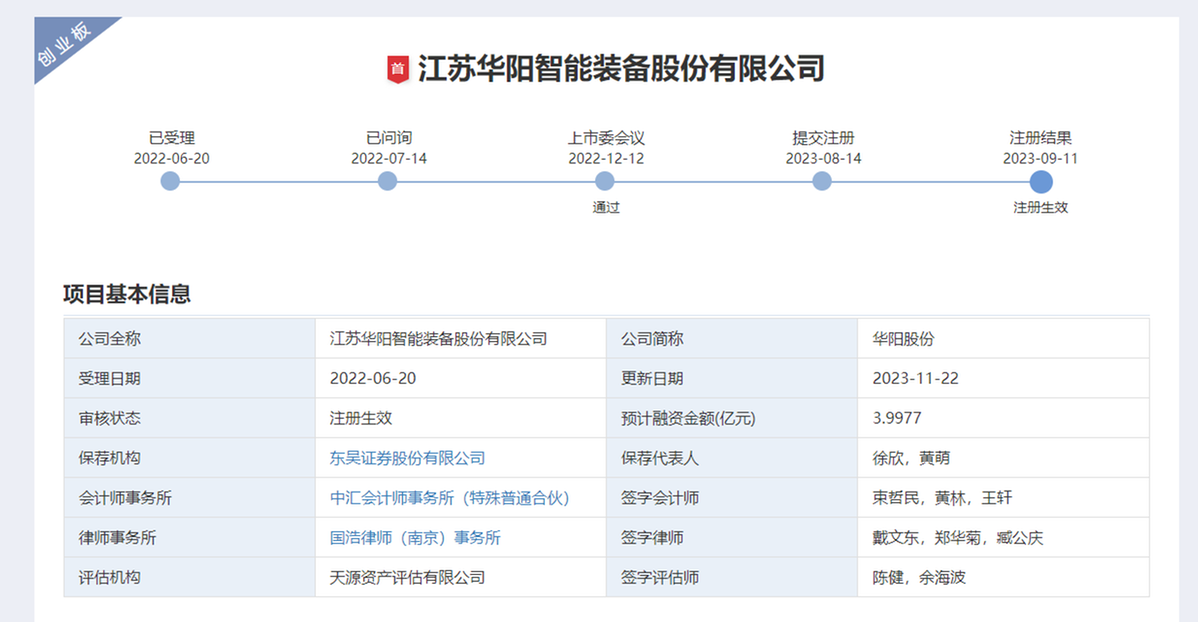Click the 公司简称 label cell

pos(732,339)
